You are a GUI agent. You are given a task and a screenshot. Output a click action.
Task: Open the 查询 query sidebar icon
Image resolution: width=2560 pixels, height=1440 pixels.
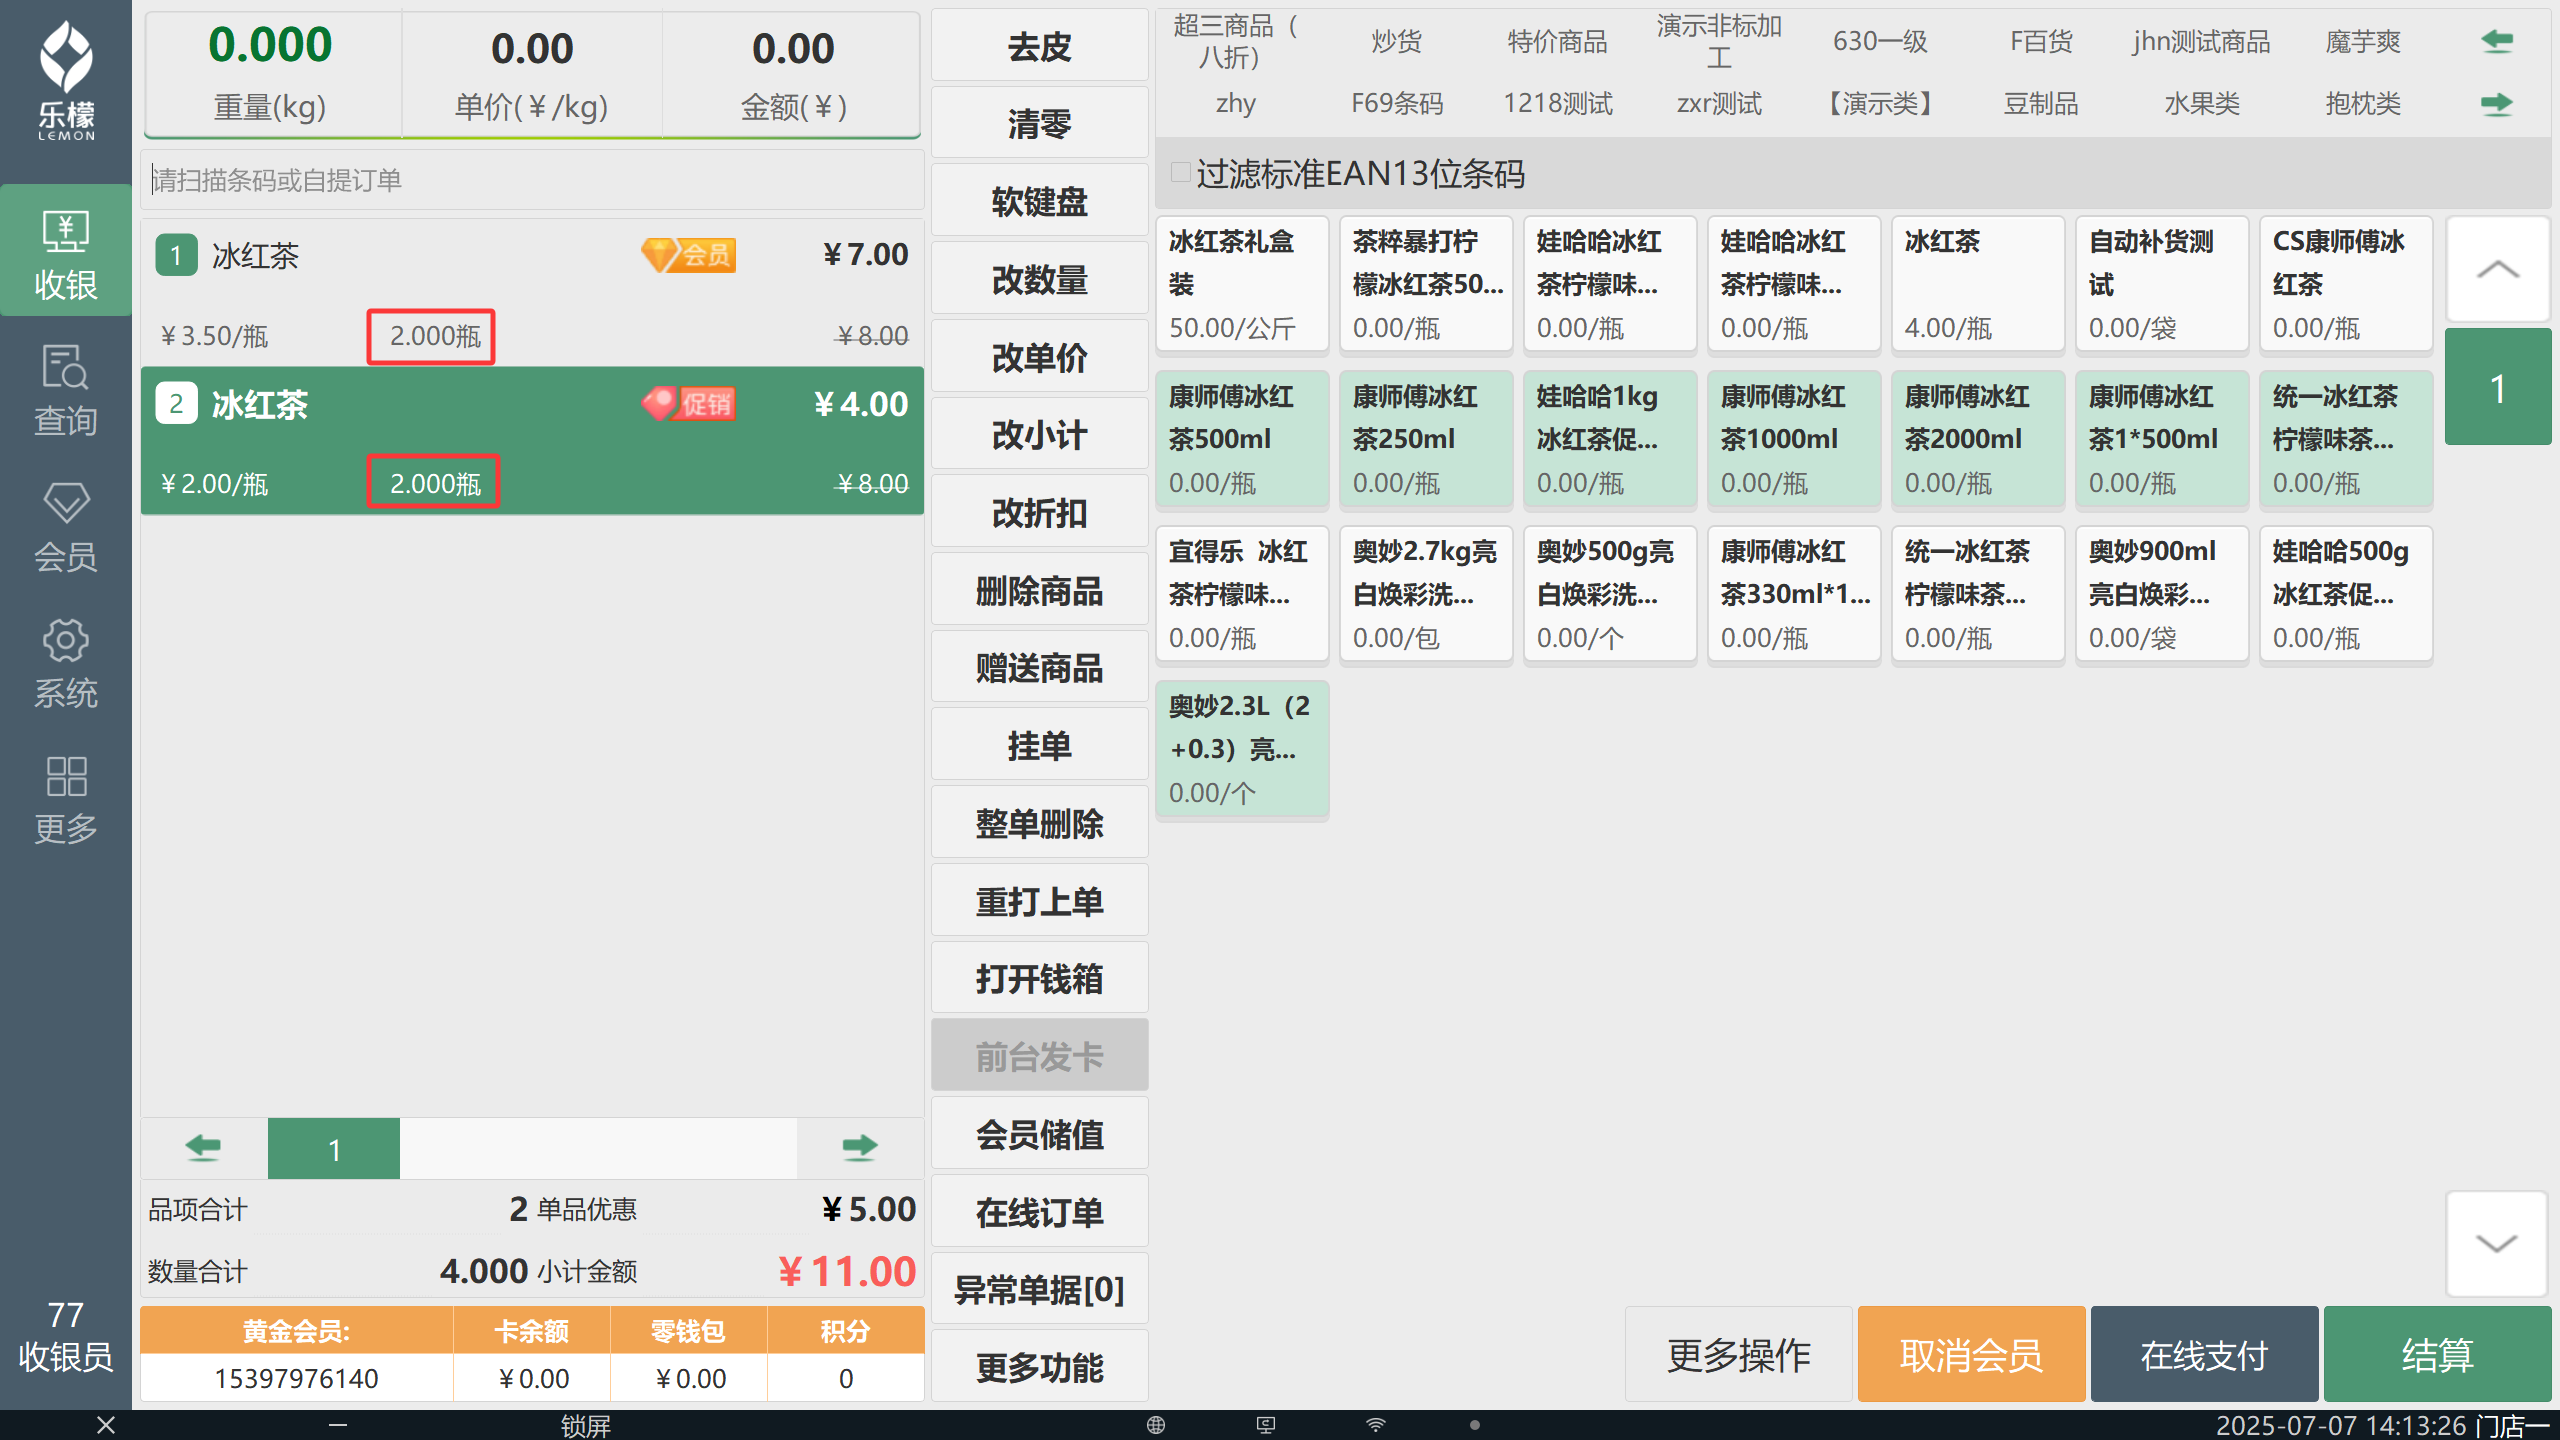(x=66, y=389)
